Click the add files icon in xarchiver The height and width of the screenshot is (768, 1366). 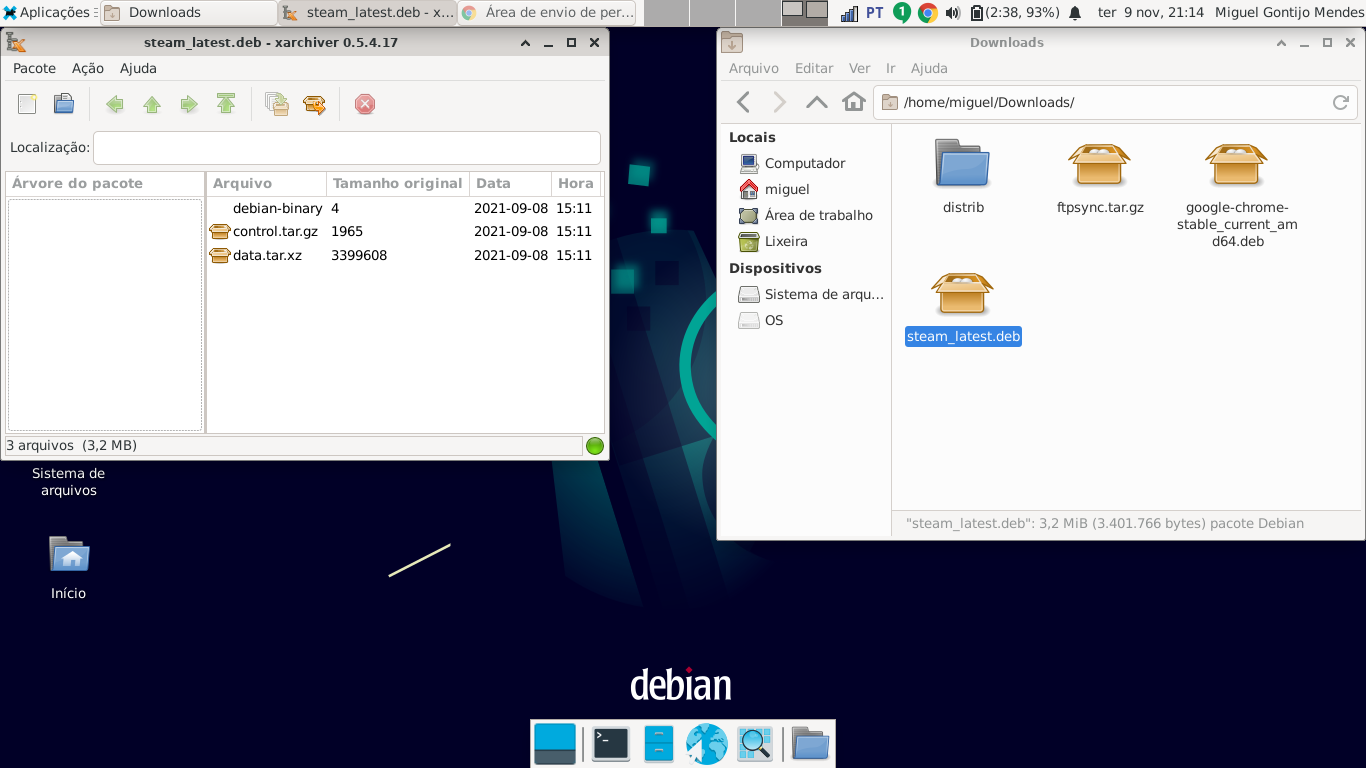pyautogui.click(x=277, y=104)
